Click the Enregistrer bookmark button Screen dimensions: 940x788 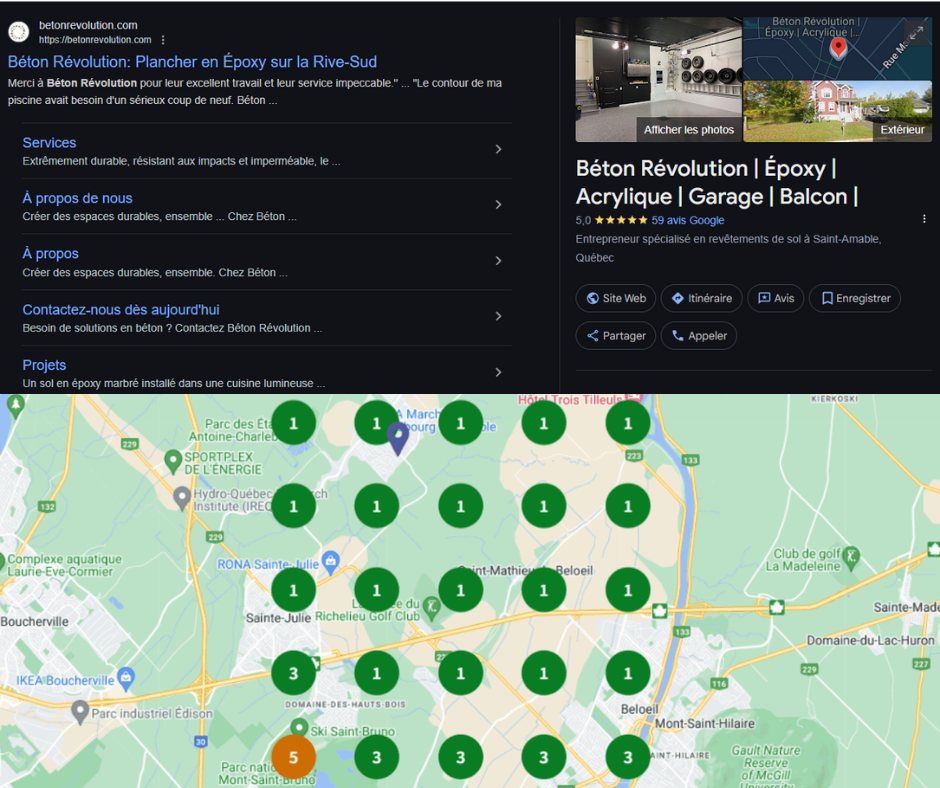coord(855,298)
